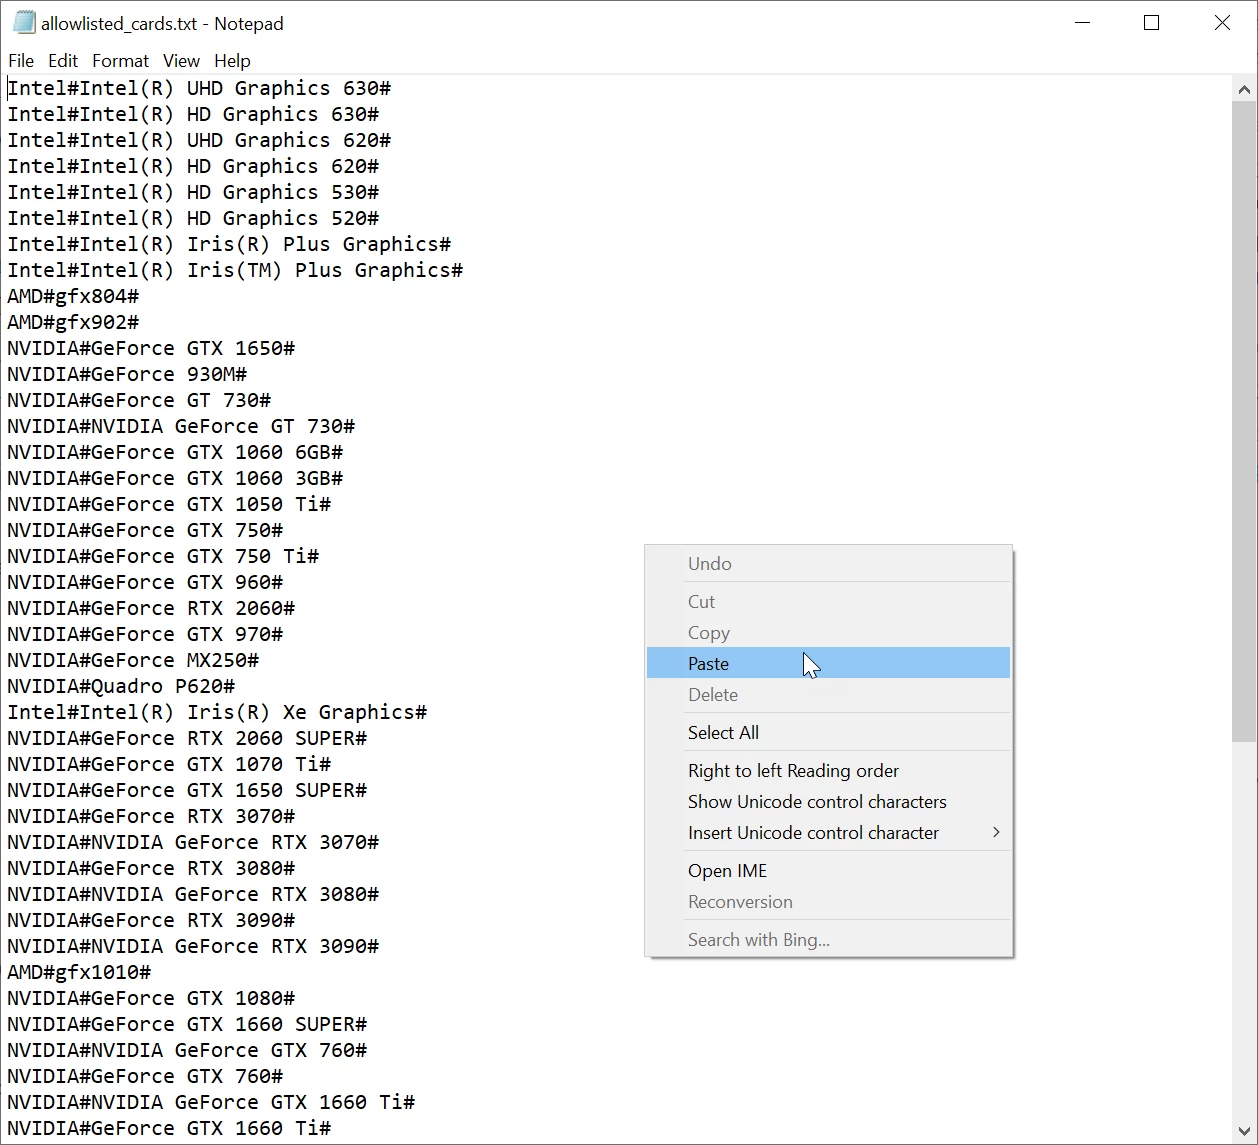Screen dimensions: 1258x1145
Task: Click line 'NVIDIA#GeForce GTX 960#'
Action: coord(145,582)
